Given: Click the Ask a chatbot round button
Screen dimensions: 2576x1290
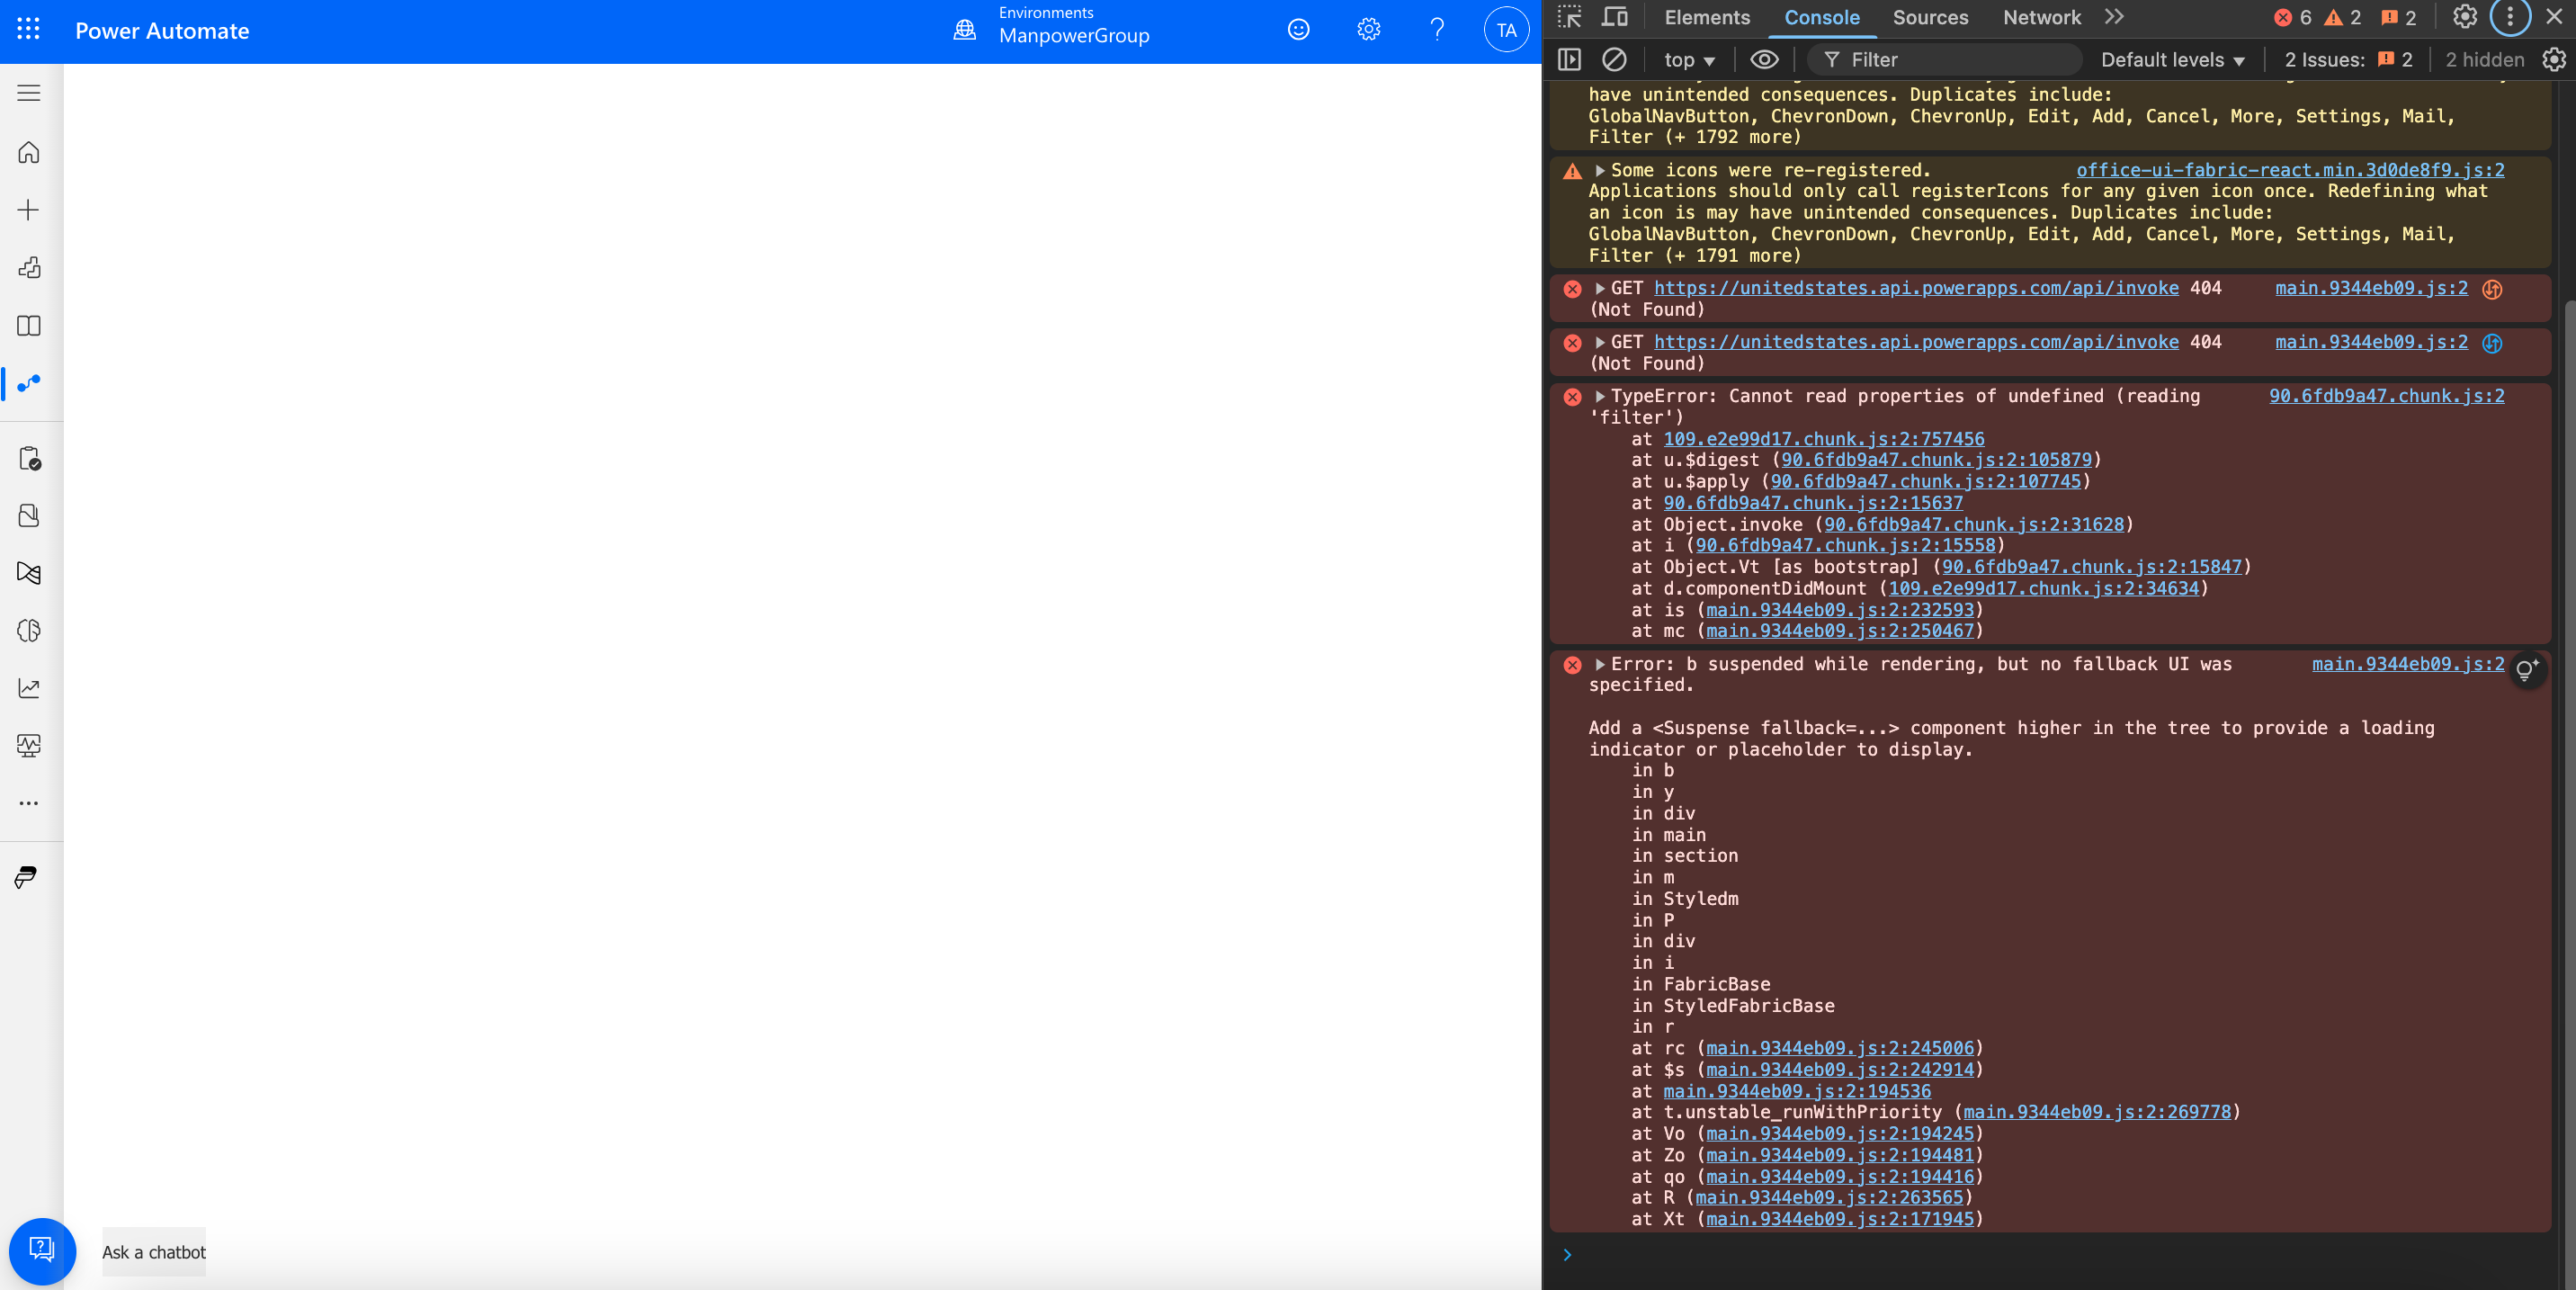Looking at the screenshot, I should tap(42, 1250).
